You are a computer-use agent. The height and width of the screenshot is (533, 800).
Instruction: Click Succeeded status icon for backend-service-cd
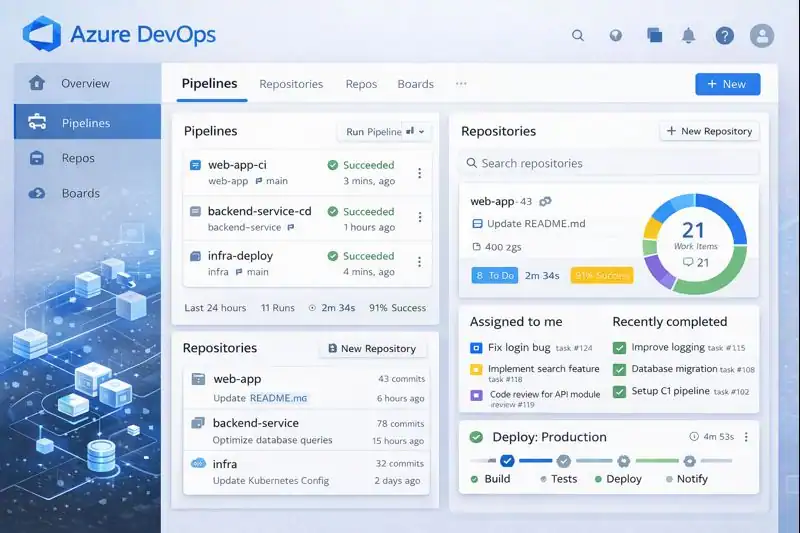[333, 211]
